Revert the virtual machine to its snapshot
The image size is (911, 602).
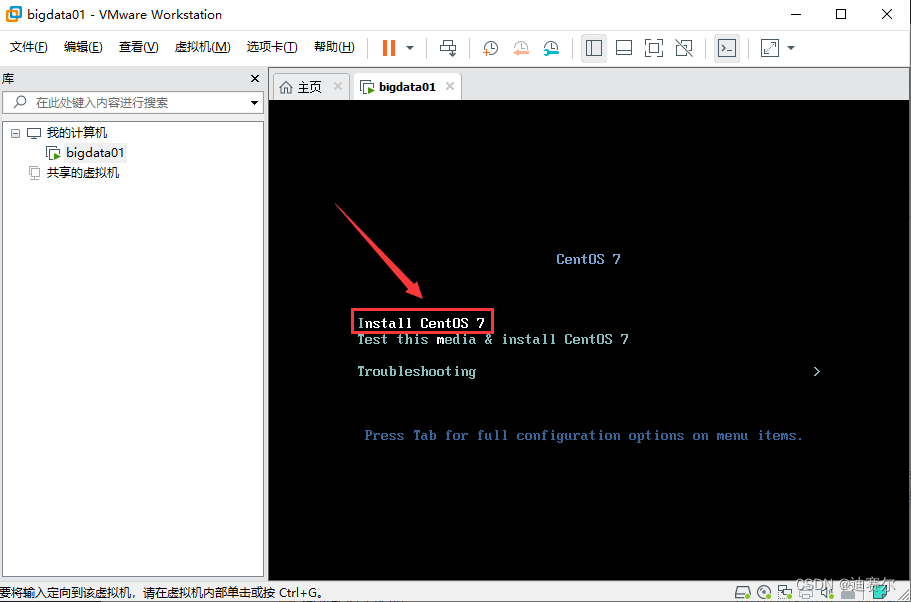tap(521, 48)
